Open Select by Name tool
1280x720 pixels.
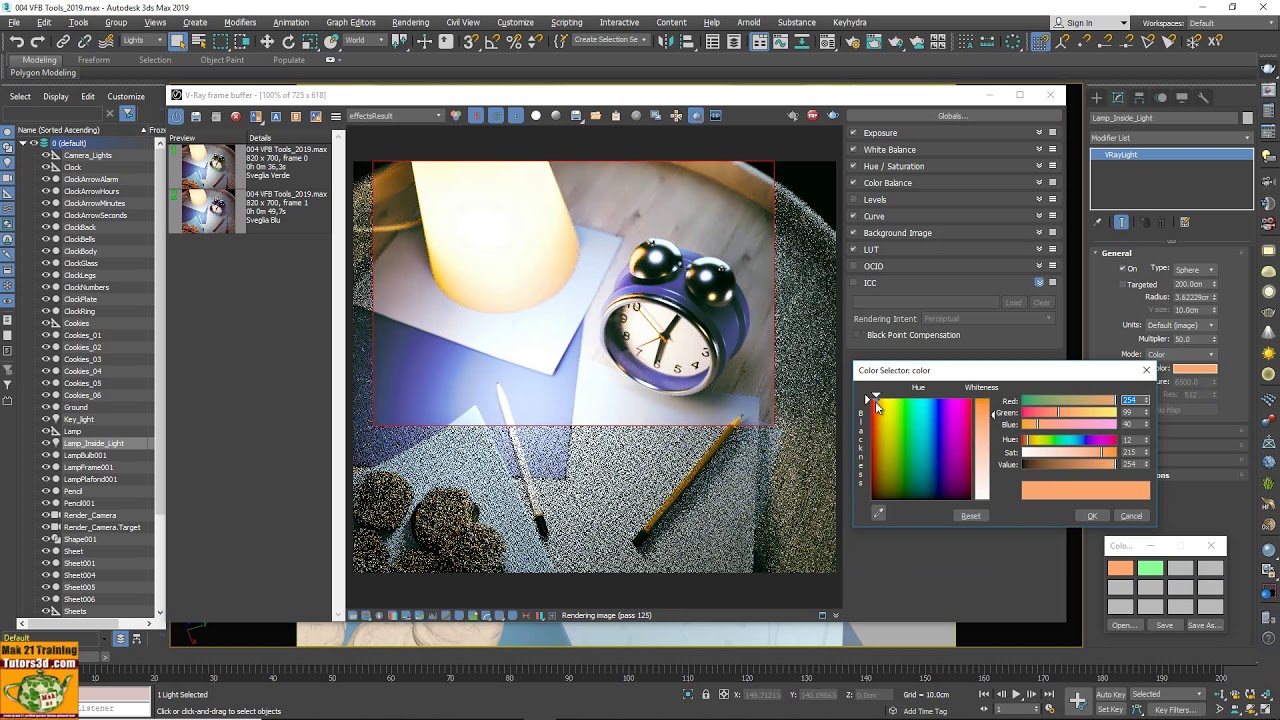(199, 41)
